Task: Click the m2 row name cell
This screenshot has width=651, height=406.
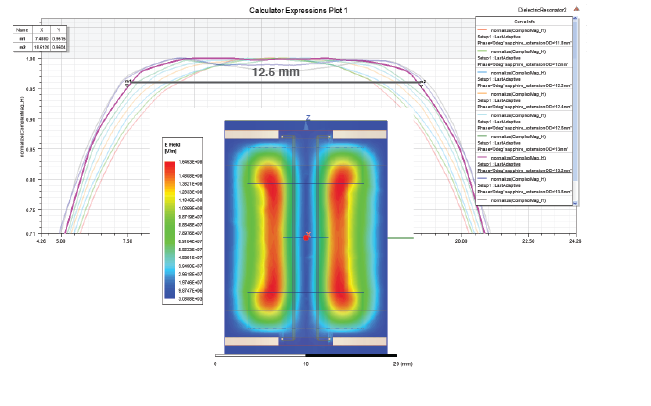Action: coord(22,47)
